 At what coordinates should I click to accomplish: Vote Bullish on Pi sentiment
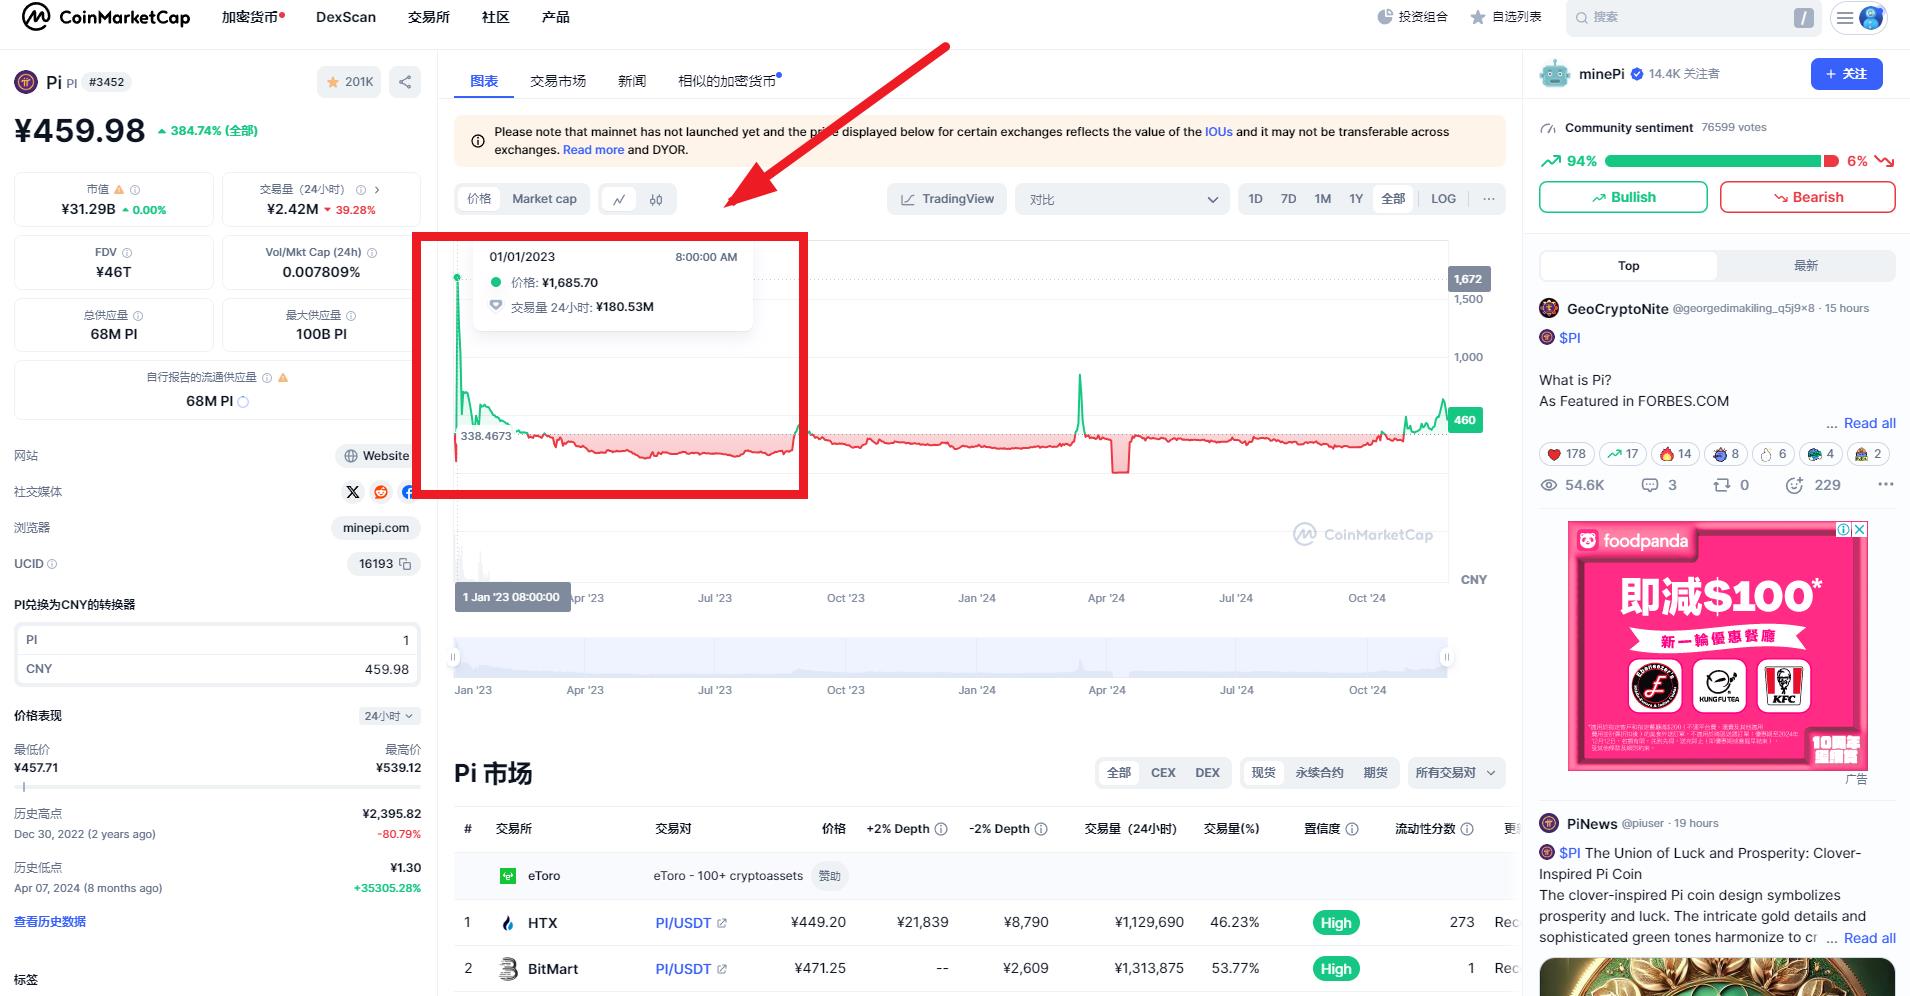tap(1623, 197)
